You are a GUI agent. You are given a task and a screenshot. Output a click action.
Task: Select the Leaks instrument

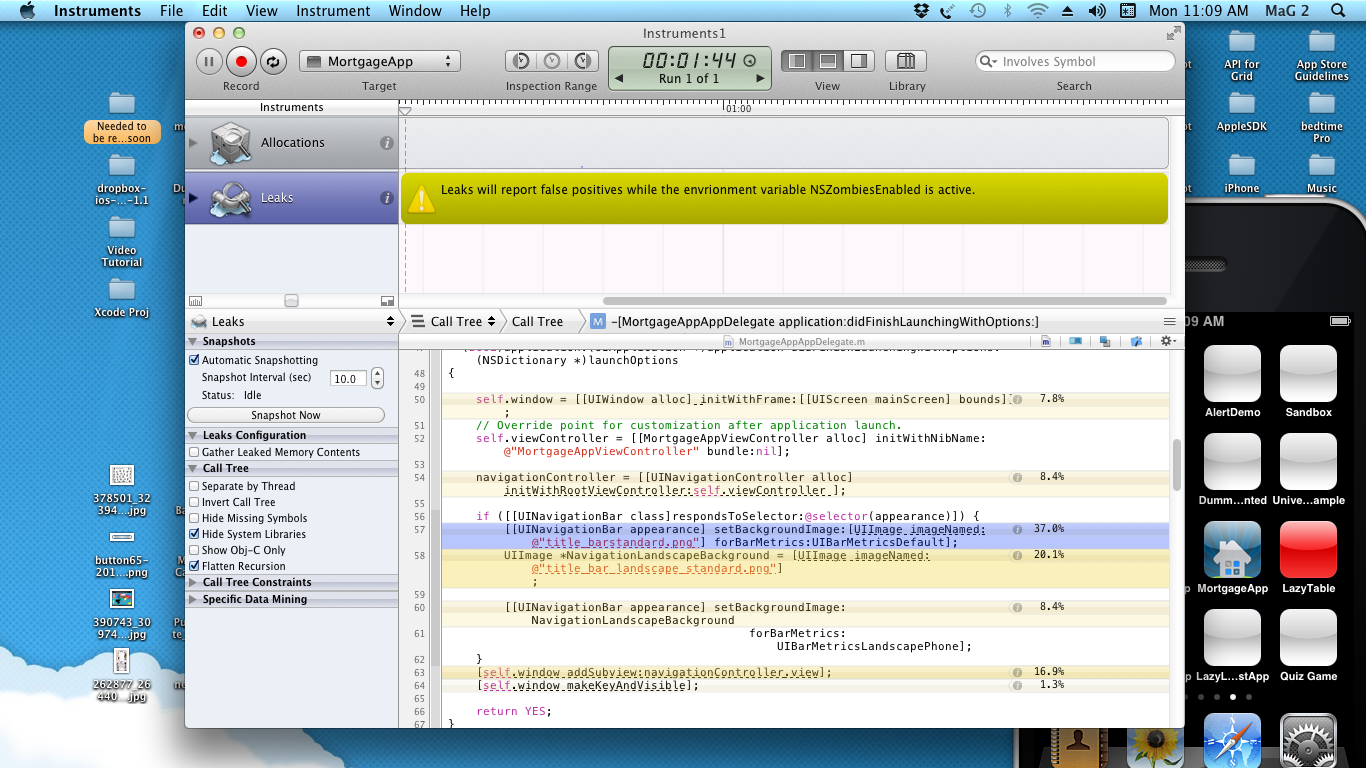[292, 198]
